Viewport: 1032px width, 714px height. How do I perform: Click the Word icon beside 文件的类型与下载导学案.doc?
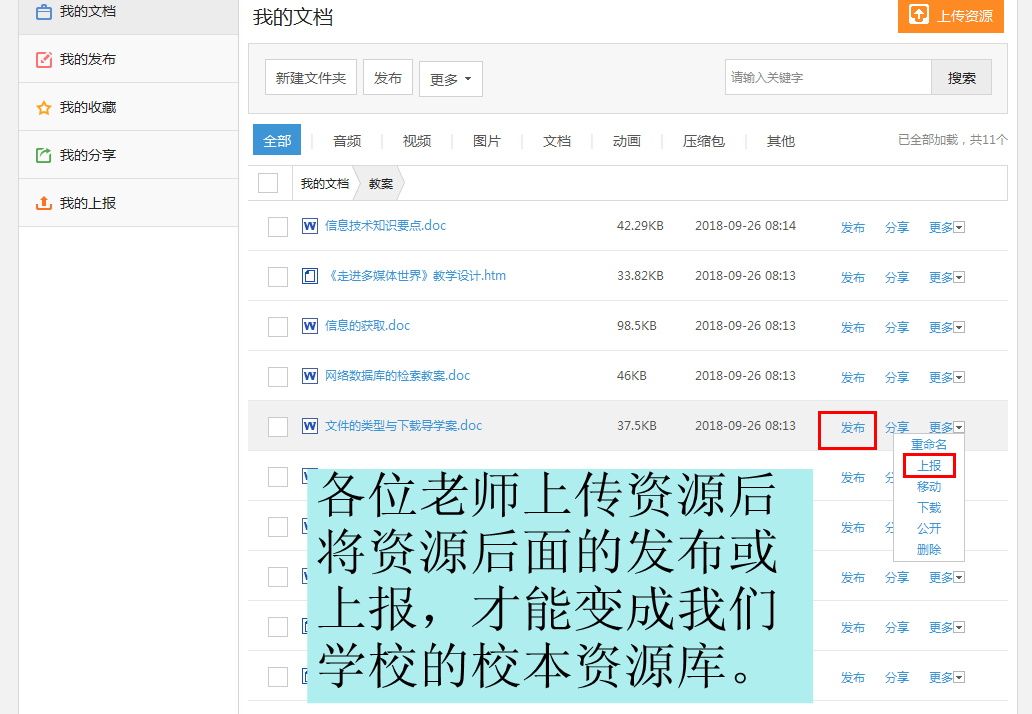310,425
